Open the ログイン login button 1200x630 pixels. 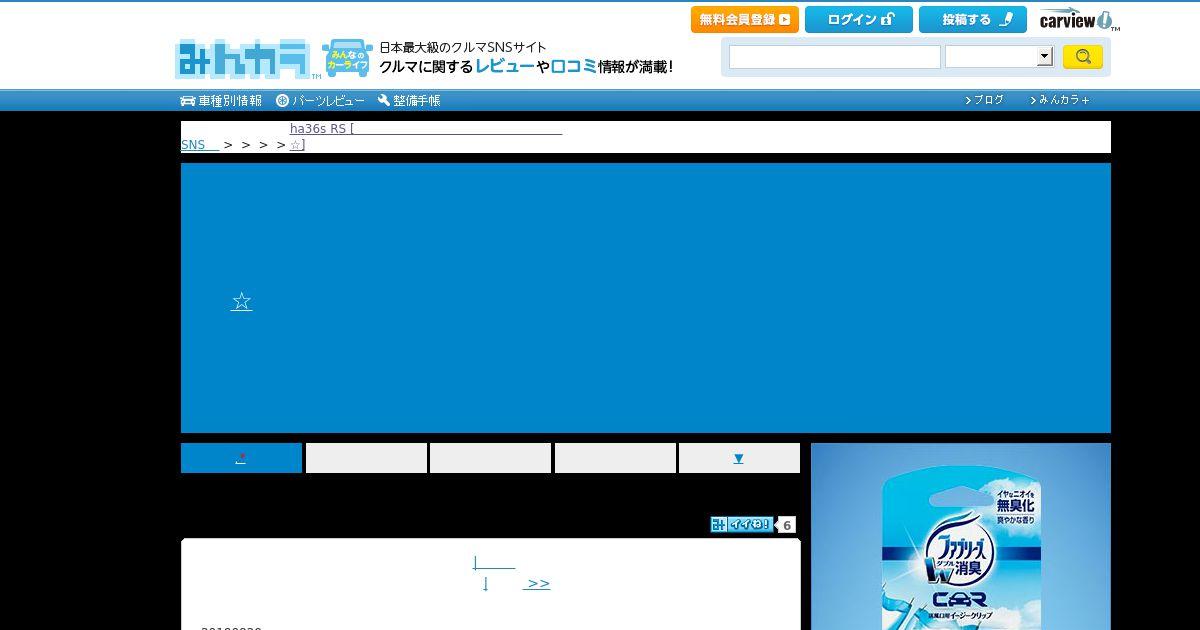859,19
